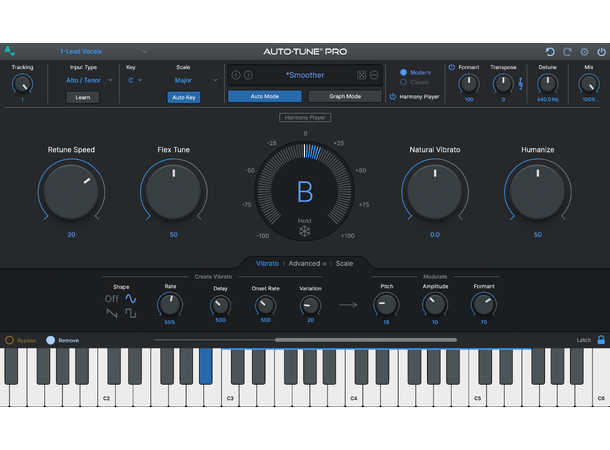Screen dimensions: 610x450
Task: Switch to the Vibrato tab
Action: (x=267, y=263)
